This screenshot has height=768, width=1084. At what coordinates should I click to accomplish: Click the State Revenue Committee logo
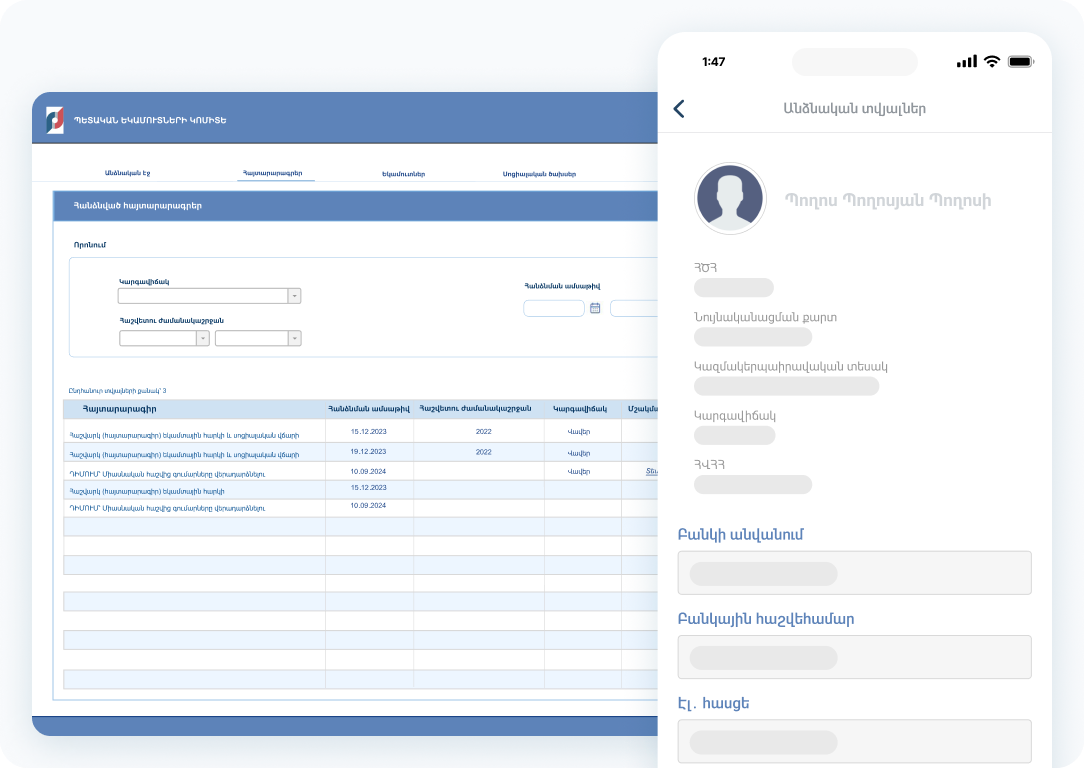55,120
